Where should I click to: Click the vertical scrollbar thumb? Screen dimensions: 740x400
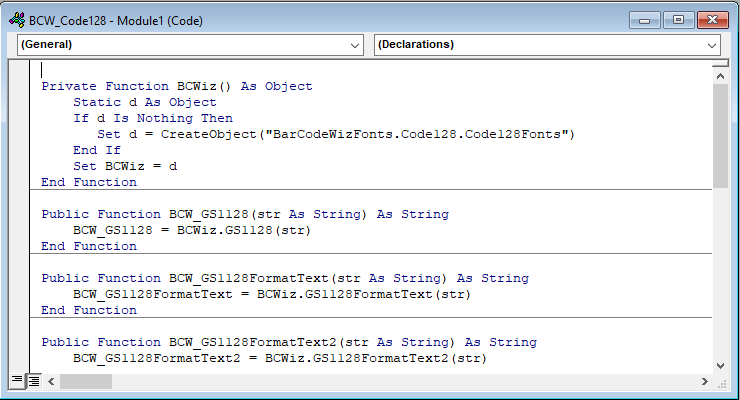720,136
